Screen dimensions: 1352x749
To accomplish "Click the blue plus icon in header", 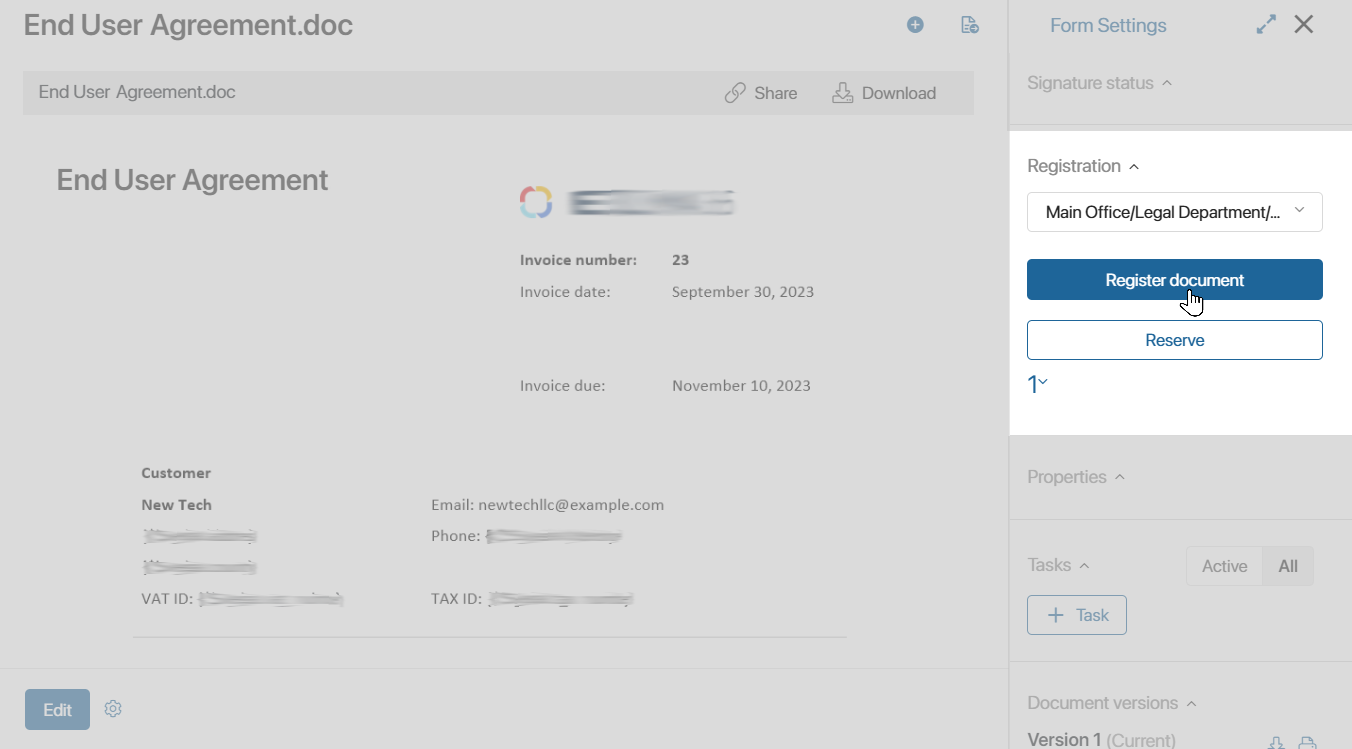I will click(x=915, y=25).
